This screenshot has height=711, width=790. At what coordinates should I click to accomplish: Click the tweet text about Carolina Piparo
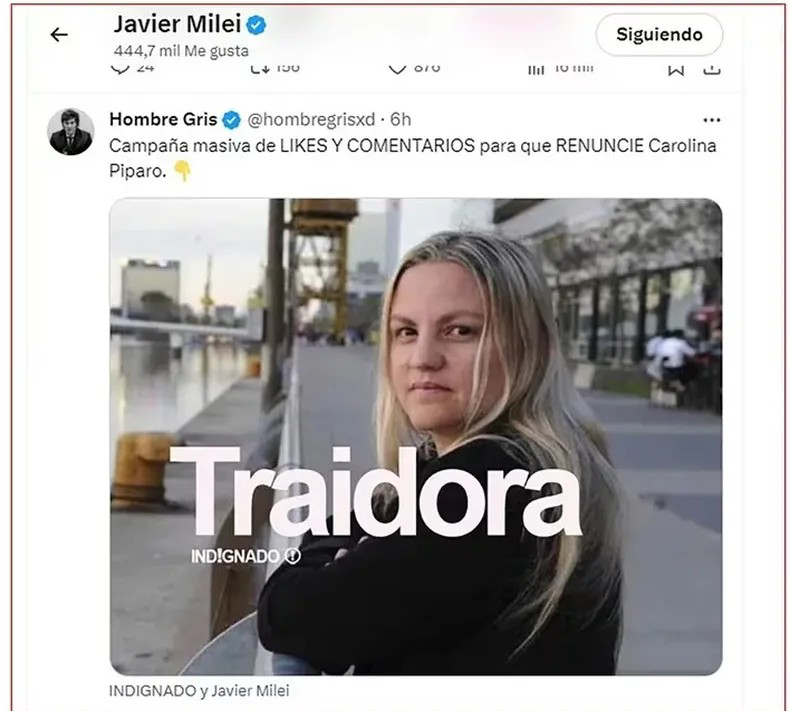[412, 158]
